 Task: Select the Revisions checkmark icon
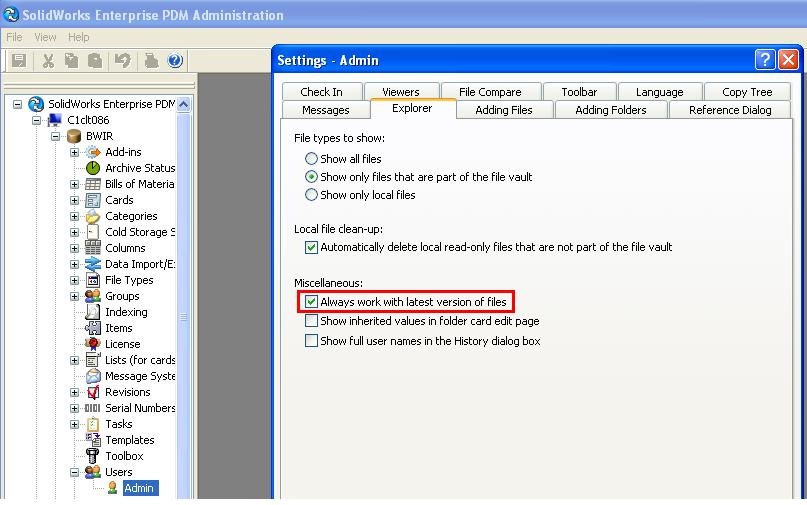(93, 392)
